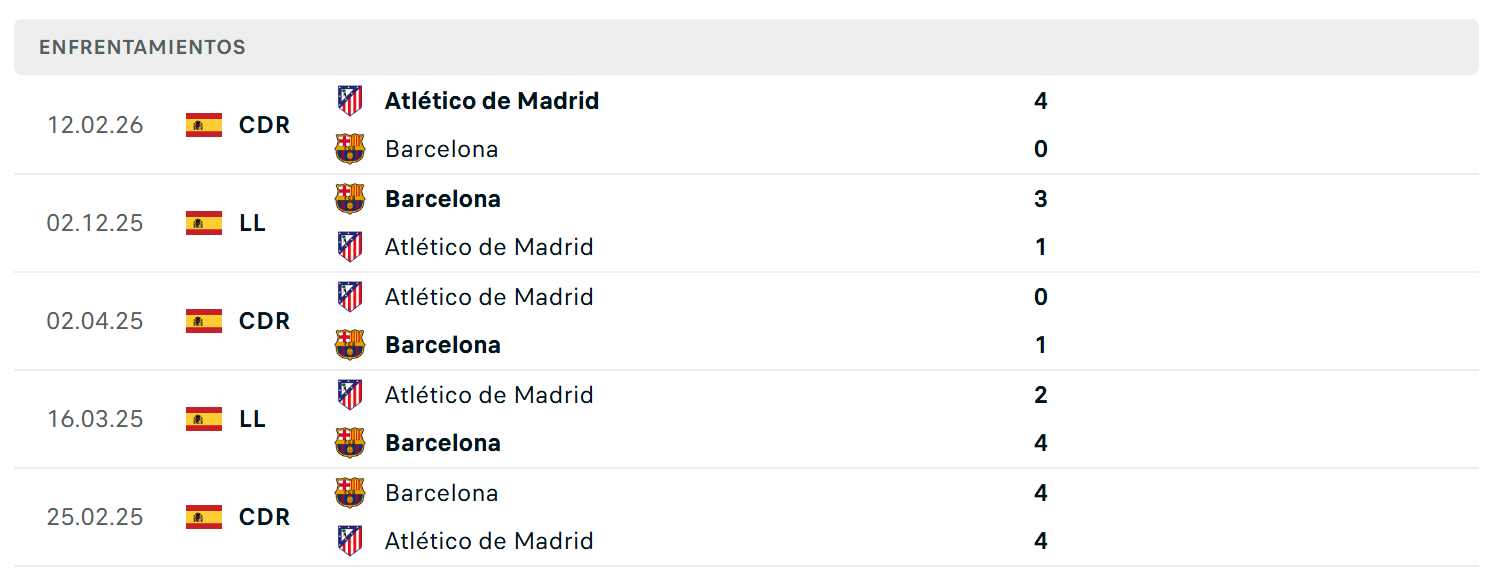Click Atlético de Madrid crest in 02.12.25 match
This screenshot has height=584, width=1492.
[349, 247]
